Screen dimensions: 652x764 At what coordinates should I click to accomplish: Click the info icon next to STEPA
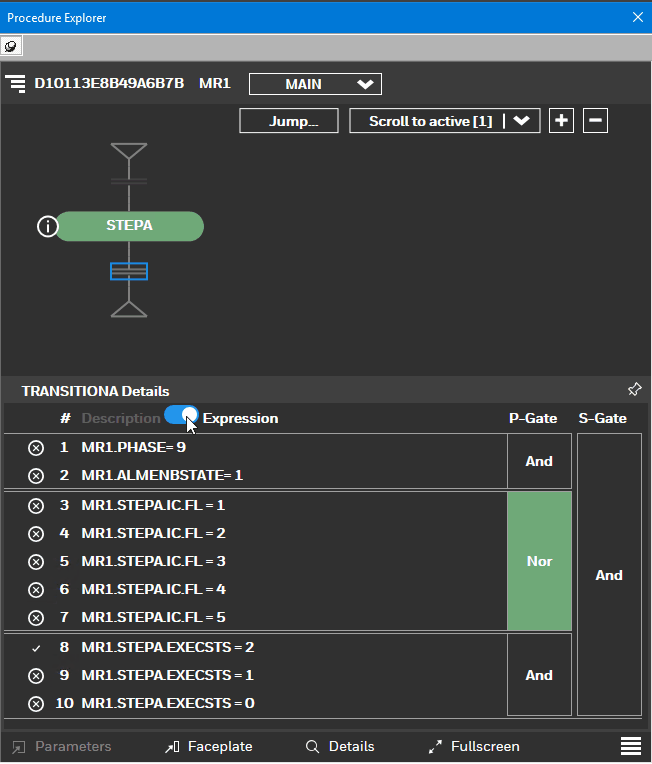click(x=48, y=227)
